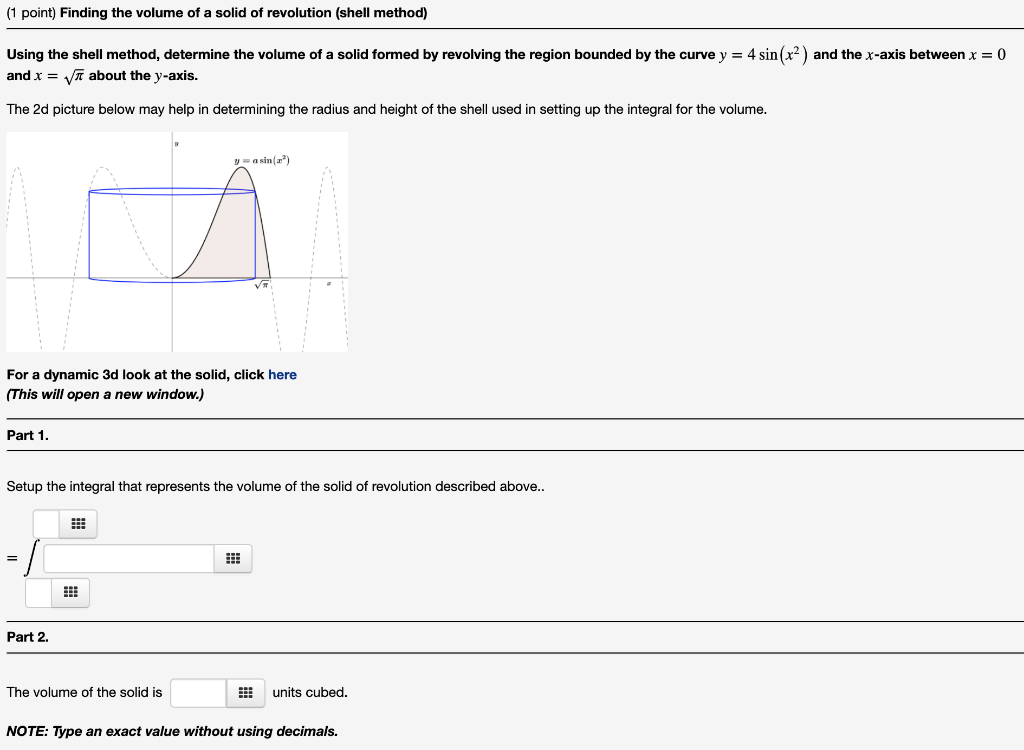Select the integrand text field

pyautogui.click(x=130, y=558)
